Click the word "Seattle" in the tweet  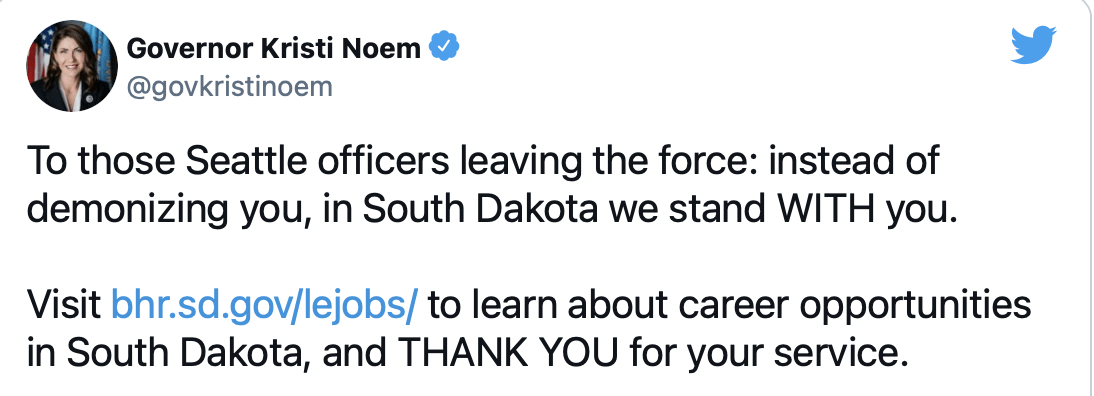pyautogui.click(x=246, y=162)
